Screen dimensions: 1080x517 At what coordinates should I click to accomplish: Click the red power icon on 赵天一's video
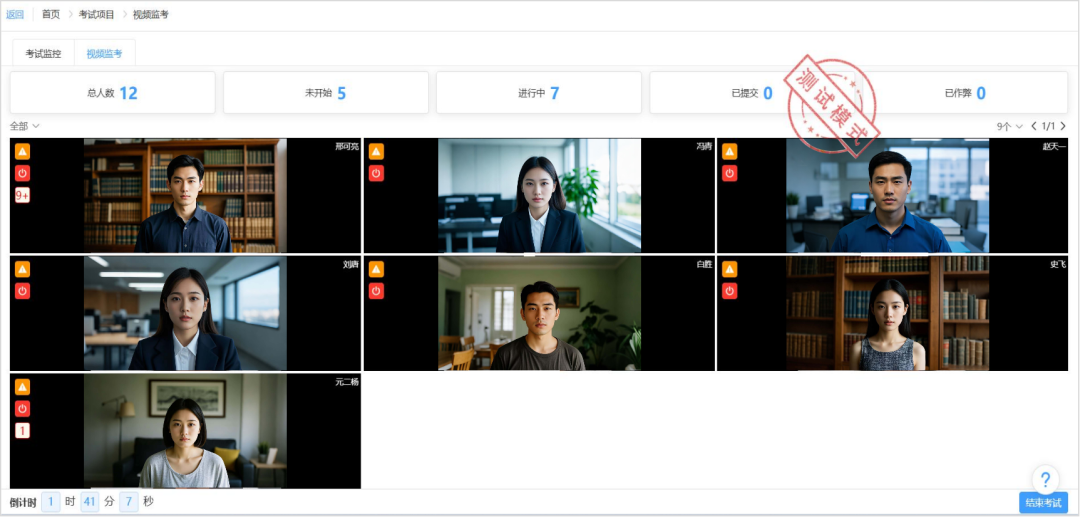coord(729,173)
